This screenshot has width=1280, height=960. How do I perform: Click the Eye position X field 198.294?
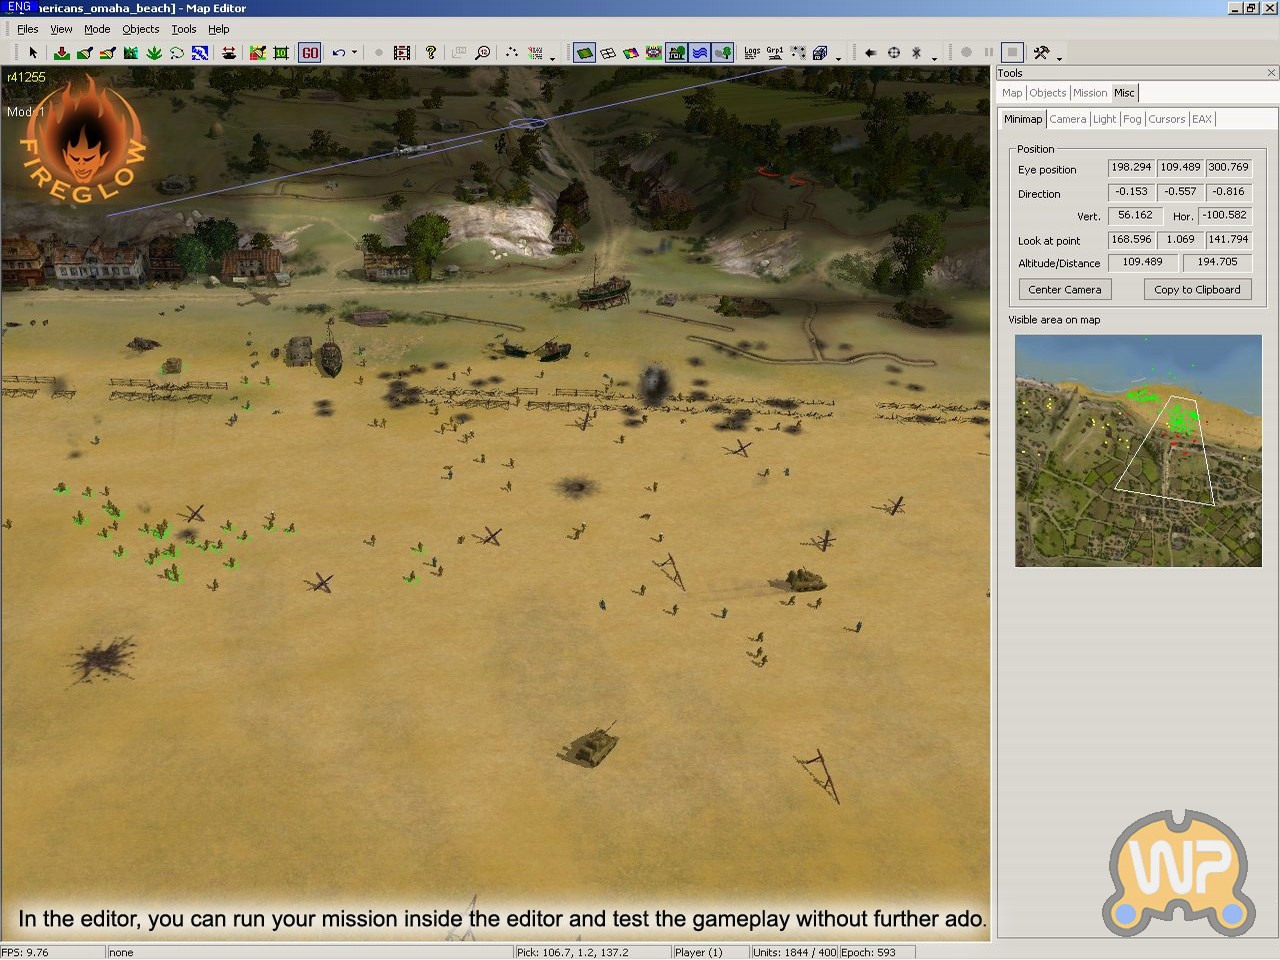(1131, 167)
